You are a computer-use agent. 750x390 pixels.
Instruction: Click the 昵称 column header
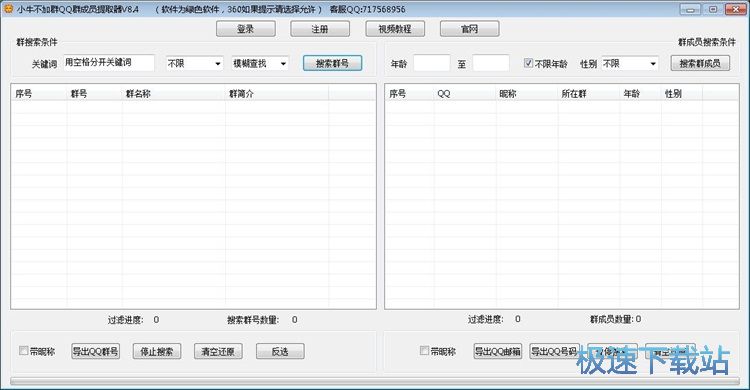(x=527, y=93)
